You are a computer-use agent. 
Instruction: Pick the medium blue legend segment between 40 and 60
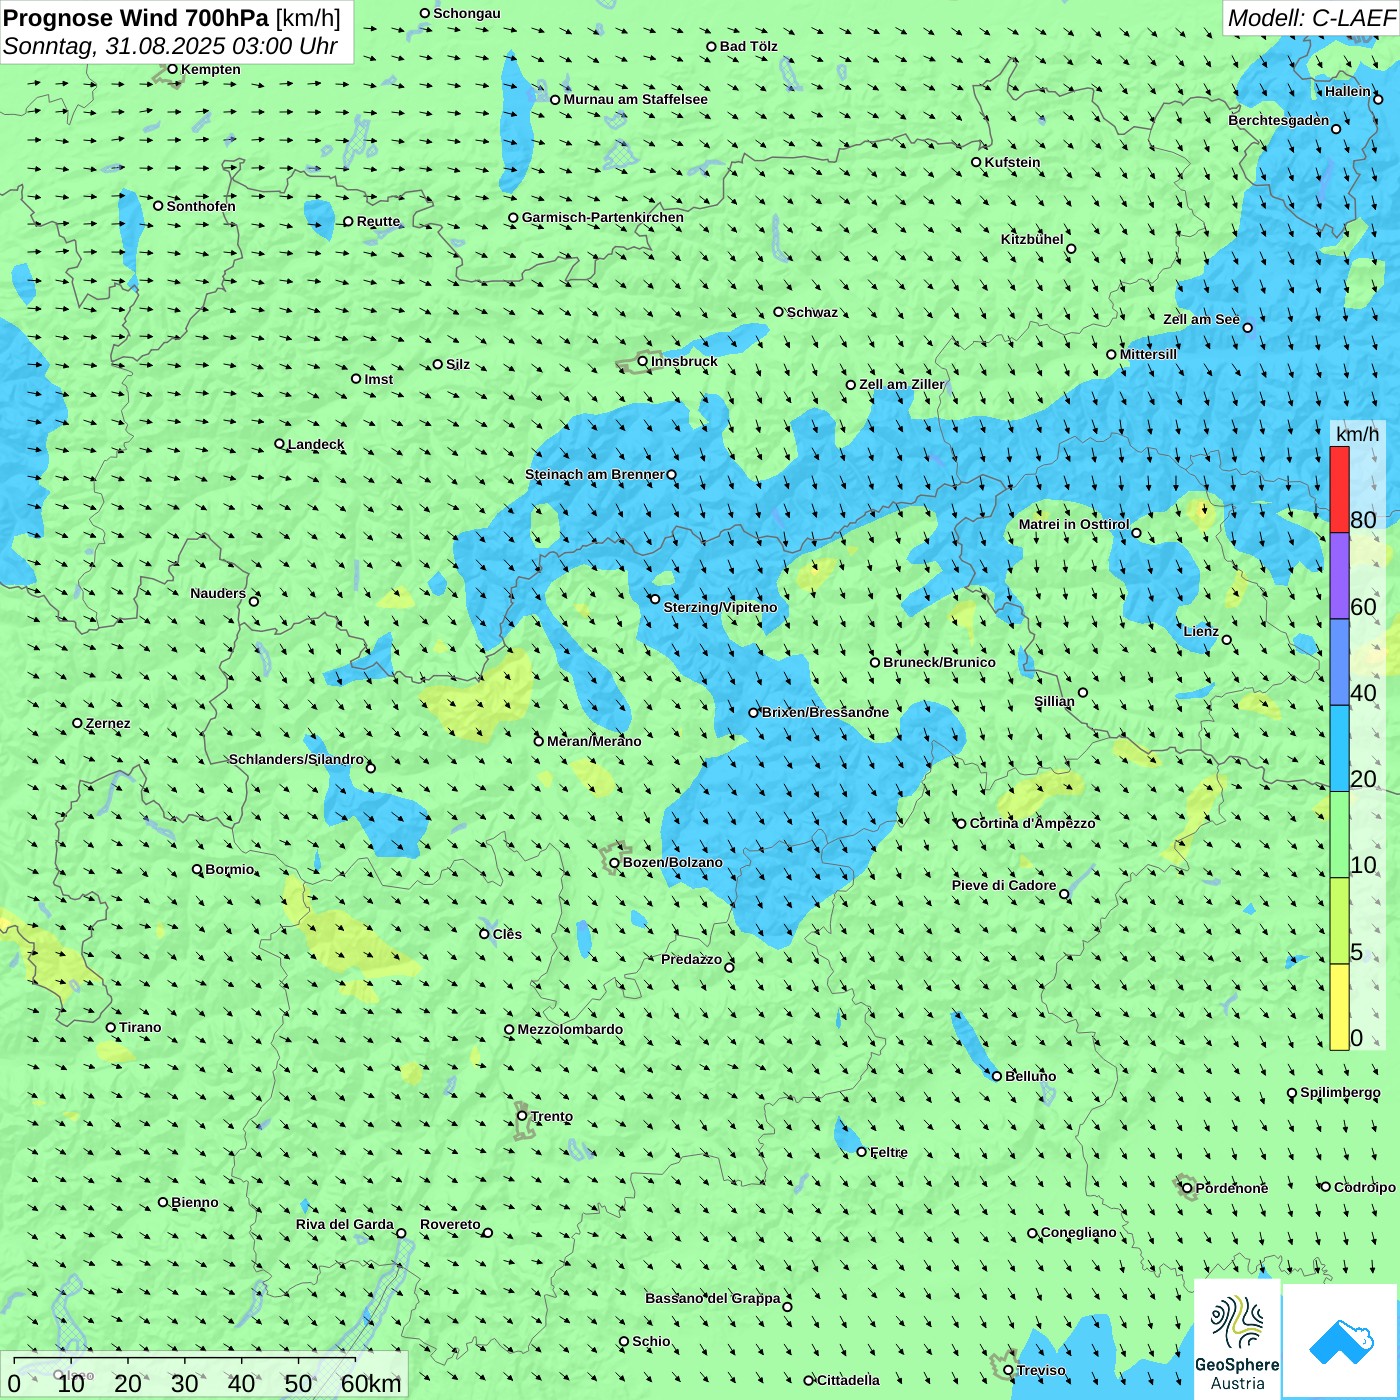1339,663
